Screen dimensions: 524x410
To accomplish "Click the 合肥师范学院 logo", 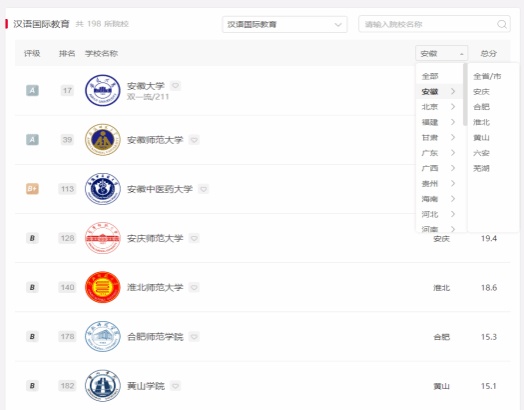I will (x=103, y=336).
